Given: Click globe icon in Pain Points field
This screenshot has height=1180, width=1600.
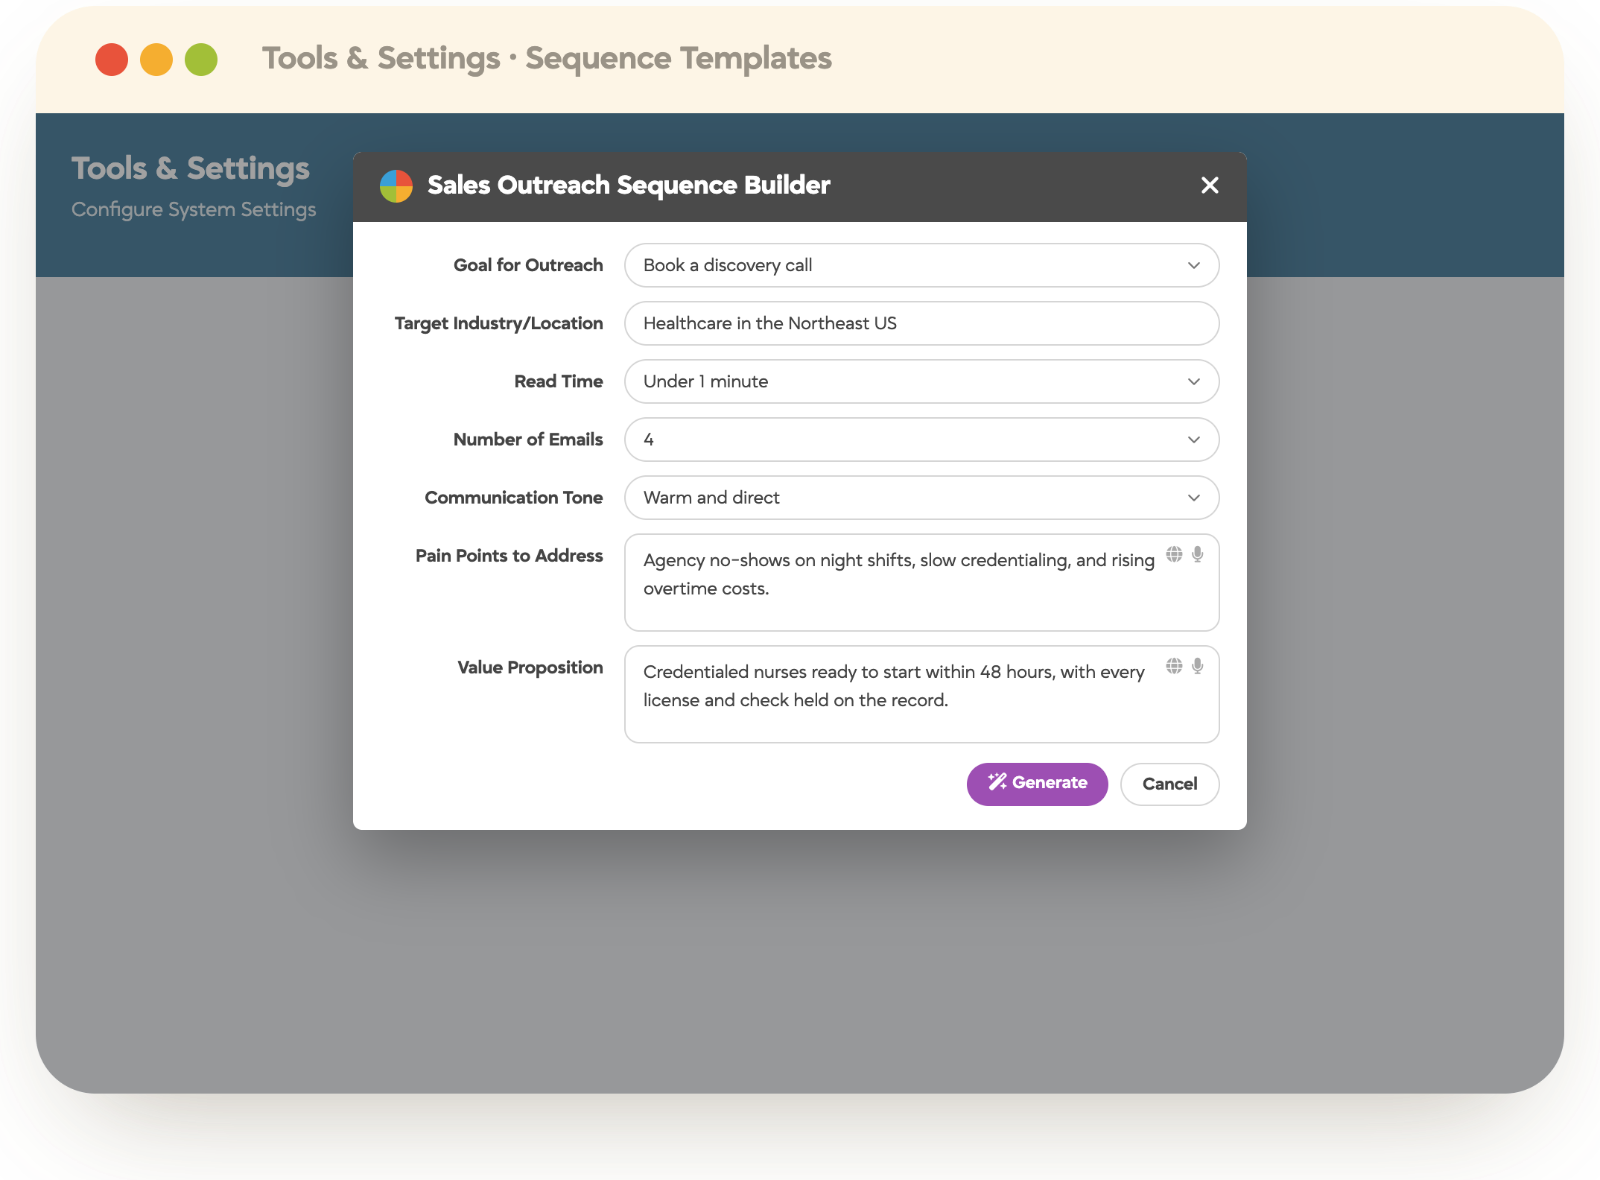Looking at the screenshot, I should pyautogui.click(x=1174, y=554).
